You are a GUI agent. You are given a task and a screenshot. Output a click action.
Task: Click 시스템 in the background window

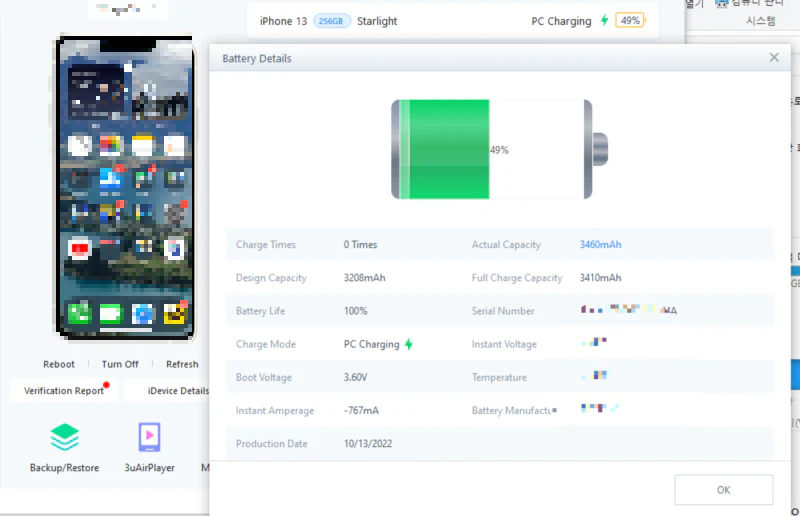(x=760, y=20)
